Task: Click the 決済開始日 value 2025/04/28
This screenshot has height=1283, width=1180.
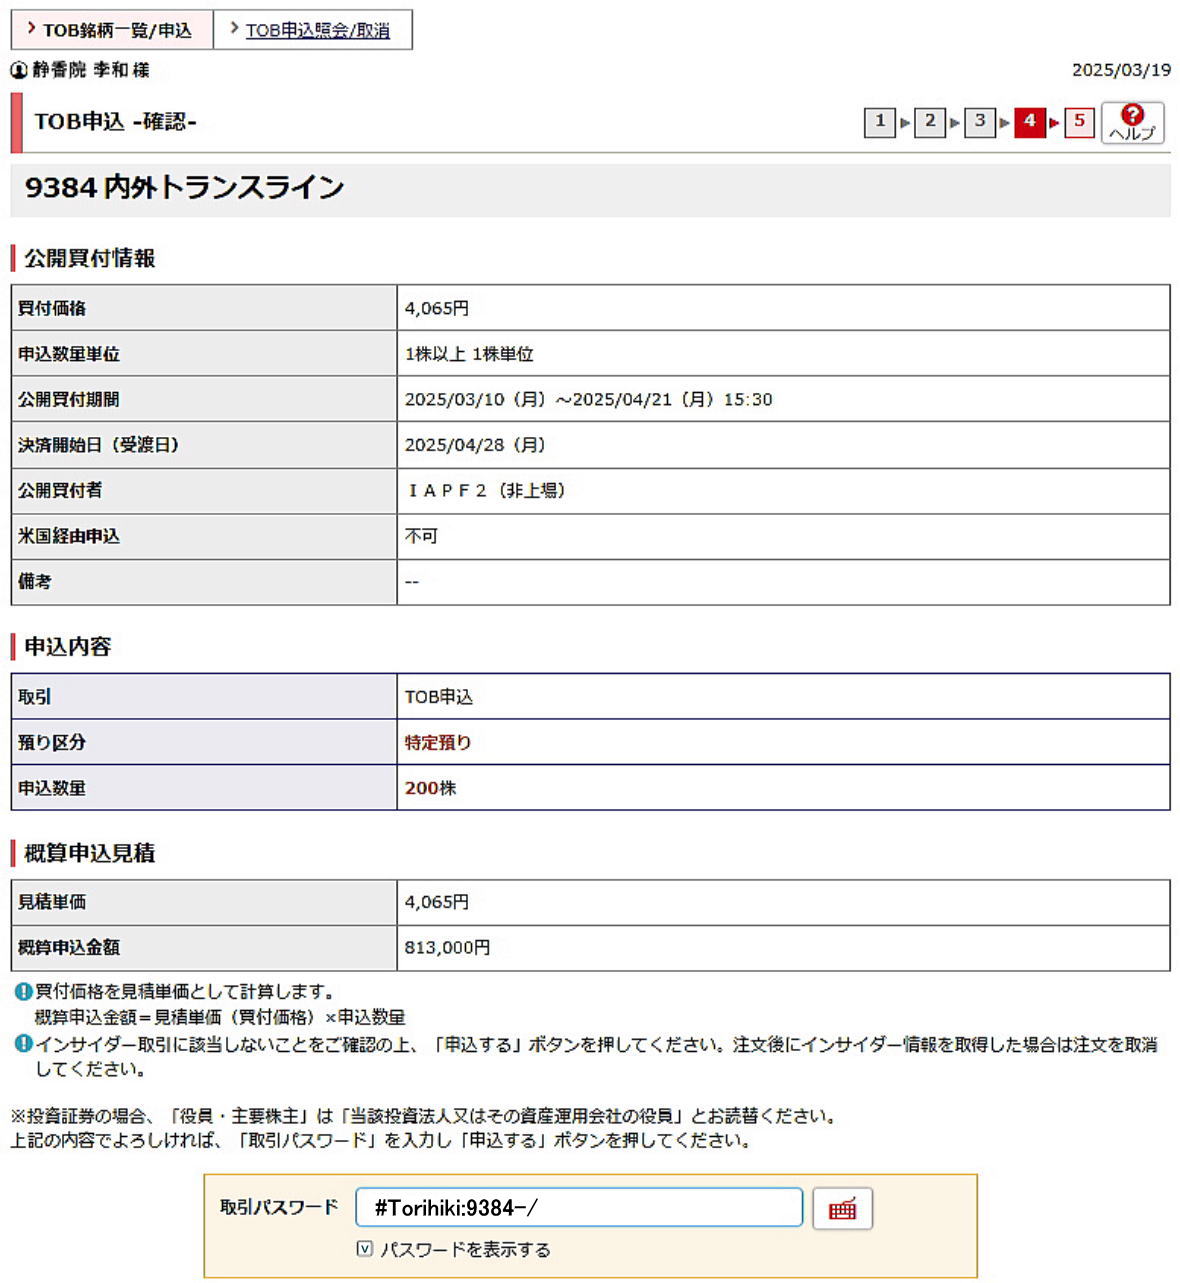Action: click(474, 445)
